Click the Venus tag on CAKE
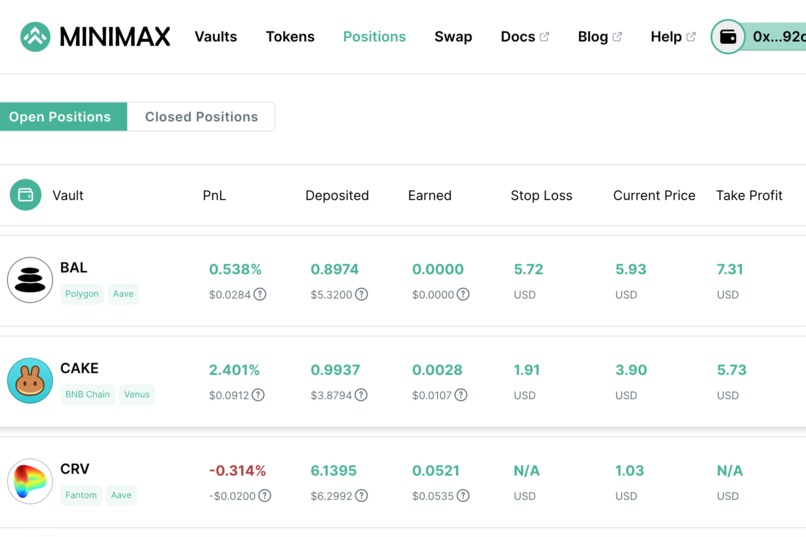This screenshot has width=806, height=537. [x=137, y=395]
